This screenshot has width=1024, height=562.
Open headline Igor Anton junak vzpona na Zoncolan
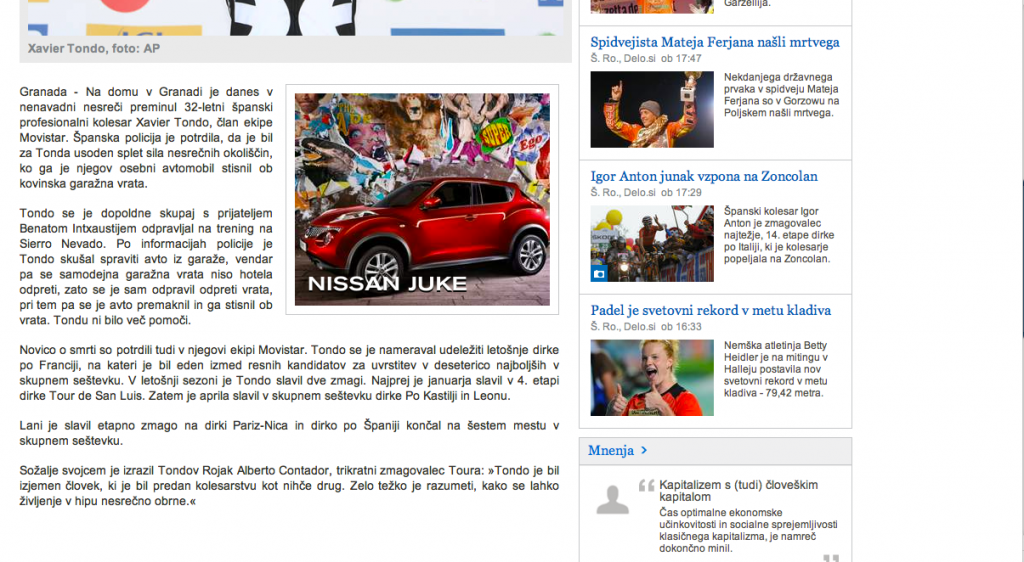pyautogui.click(x=703, y=176)
